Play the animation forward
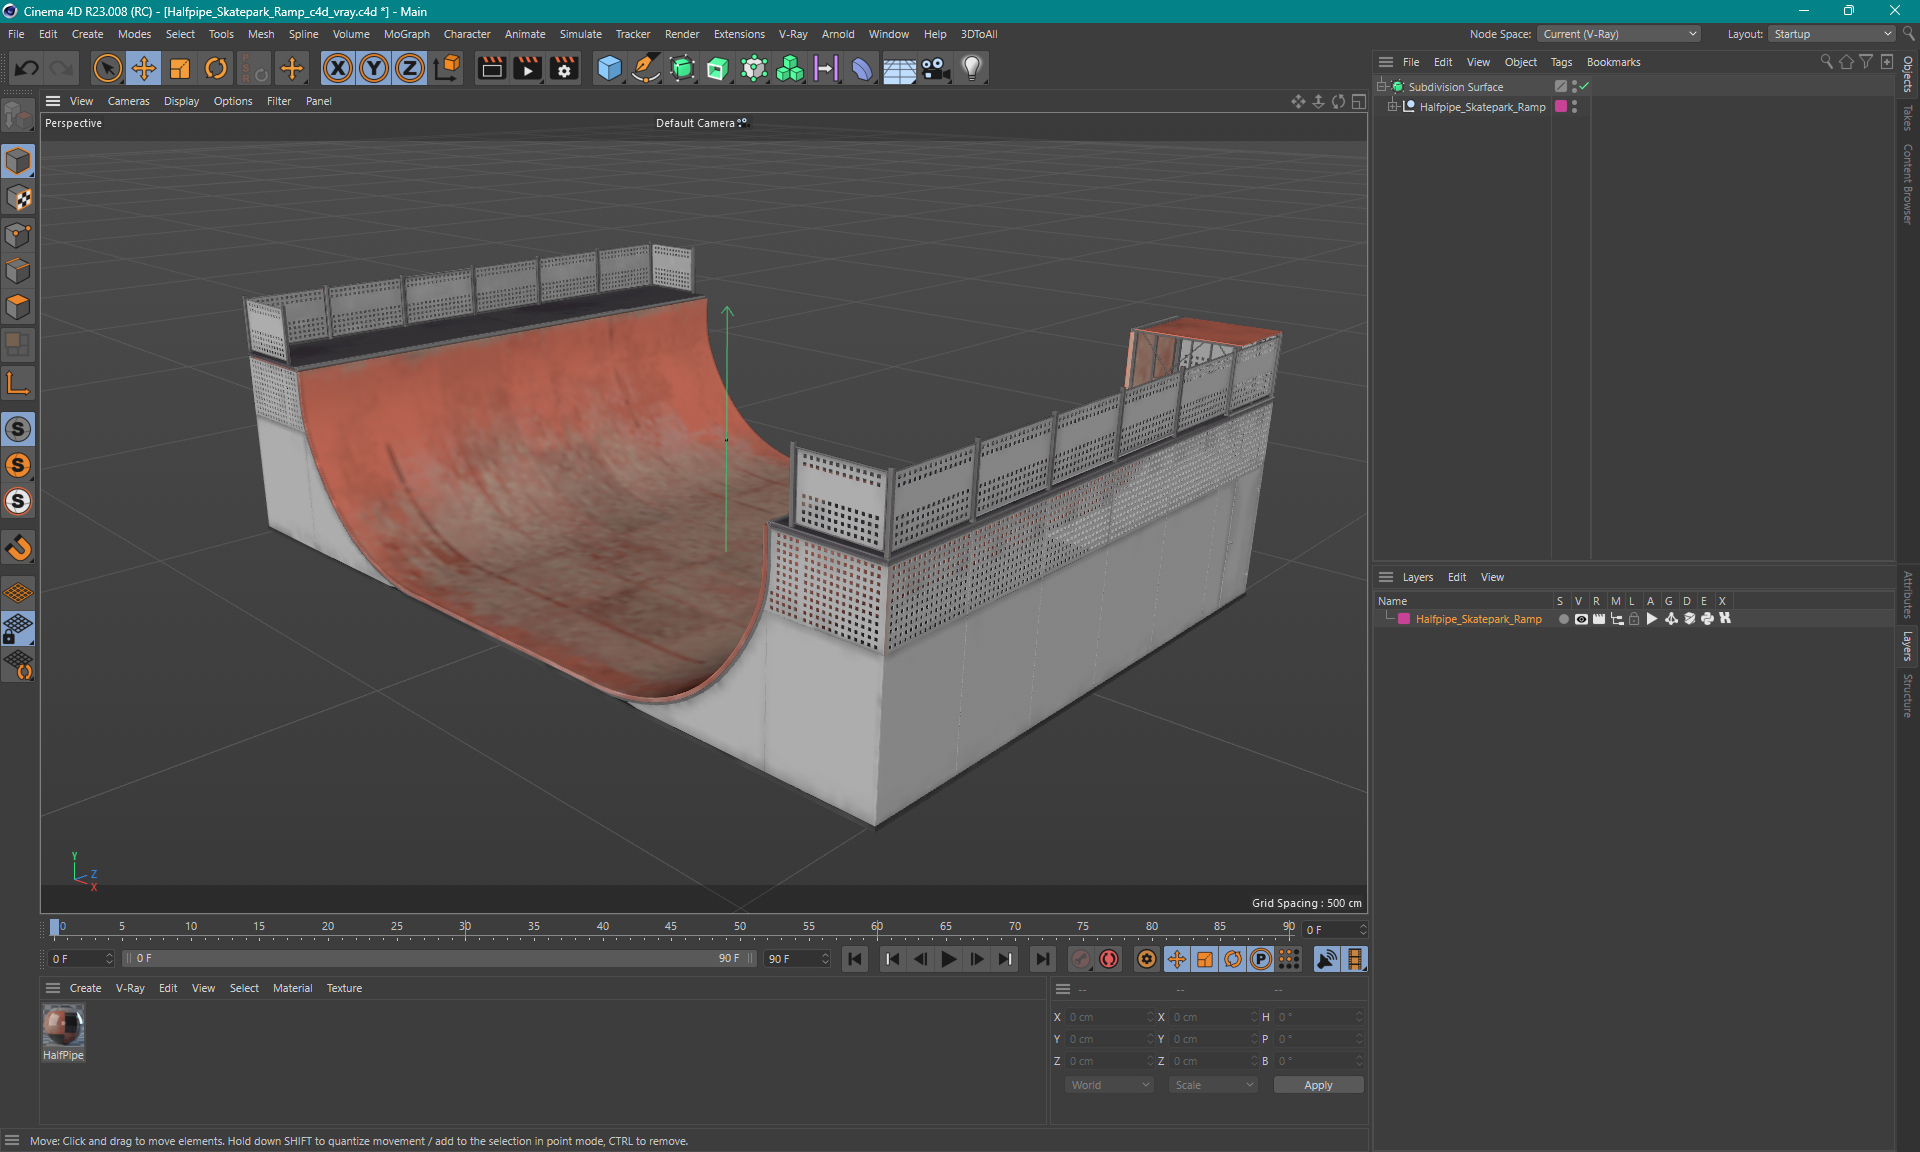The width and height of the screenshot is (1920, 1152). pyautogui.click(x=948, y=959)
